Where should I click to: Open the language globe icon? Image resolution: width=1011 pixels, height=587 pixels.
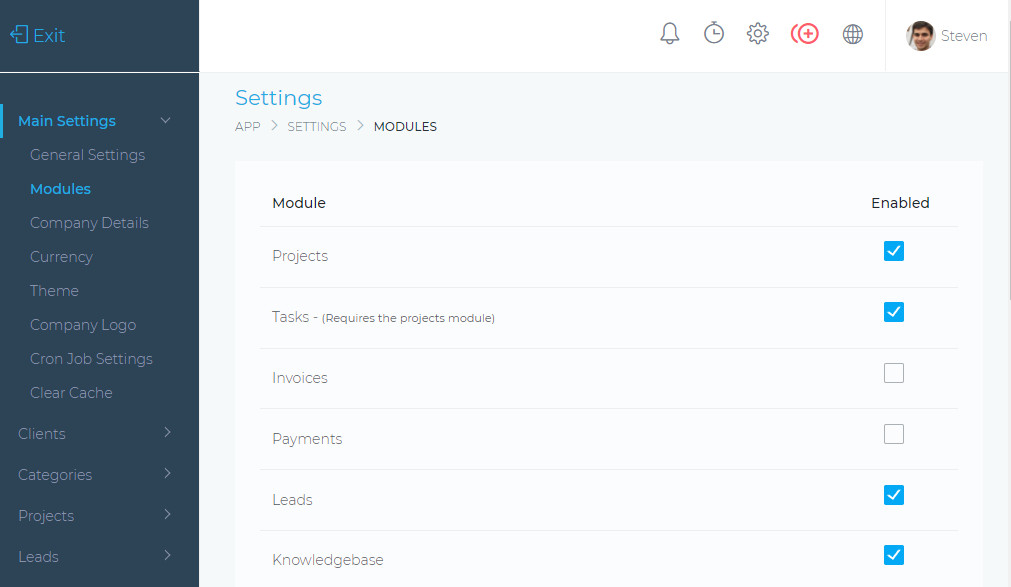tap(852, 34)
